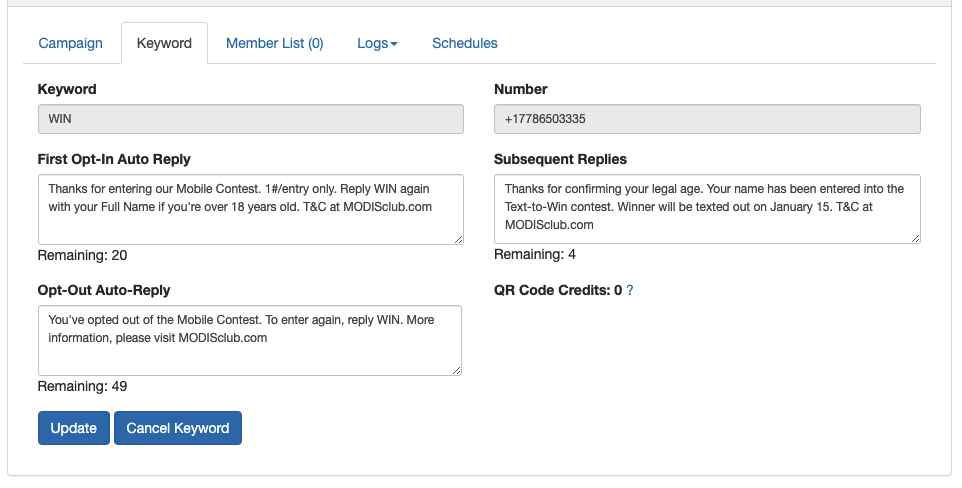
Task: Go to the Schedules tab
Action: pos(464,43)
